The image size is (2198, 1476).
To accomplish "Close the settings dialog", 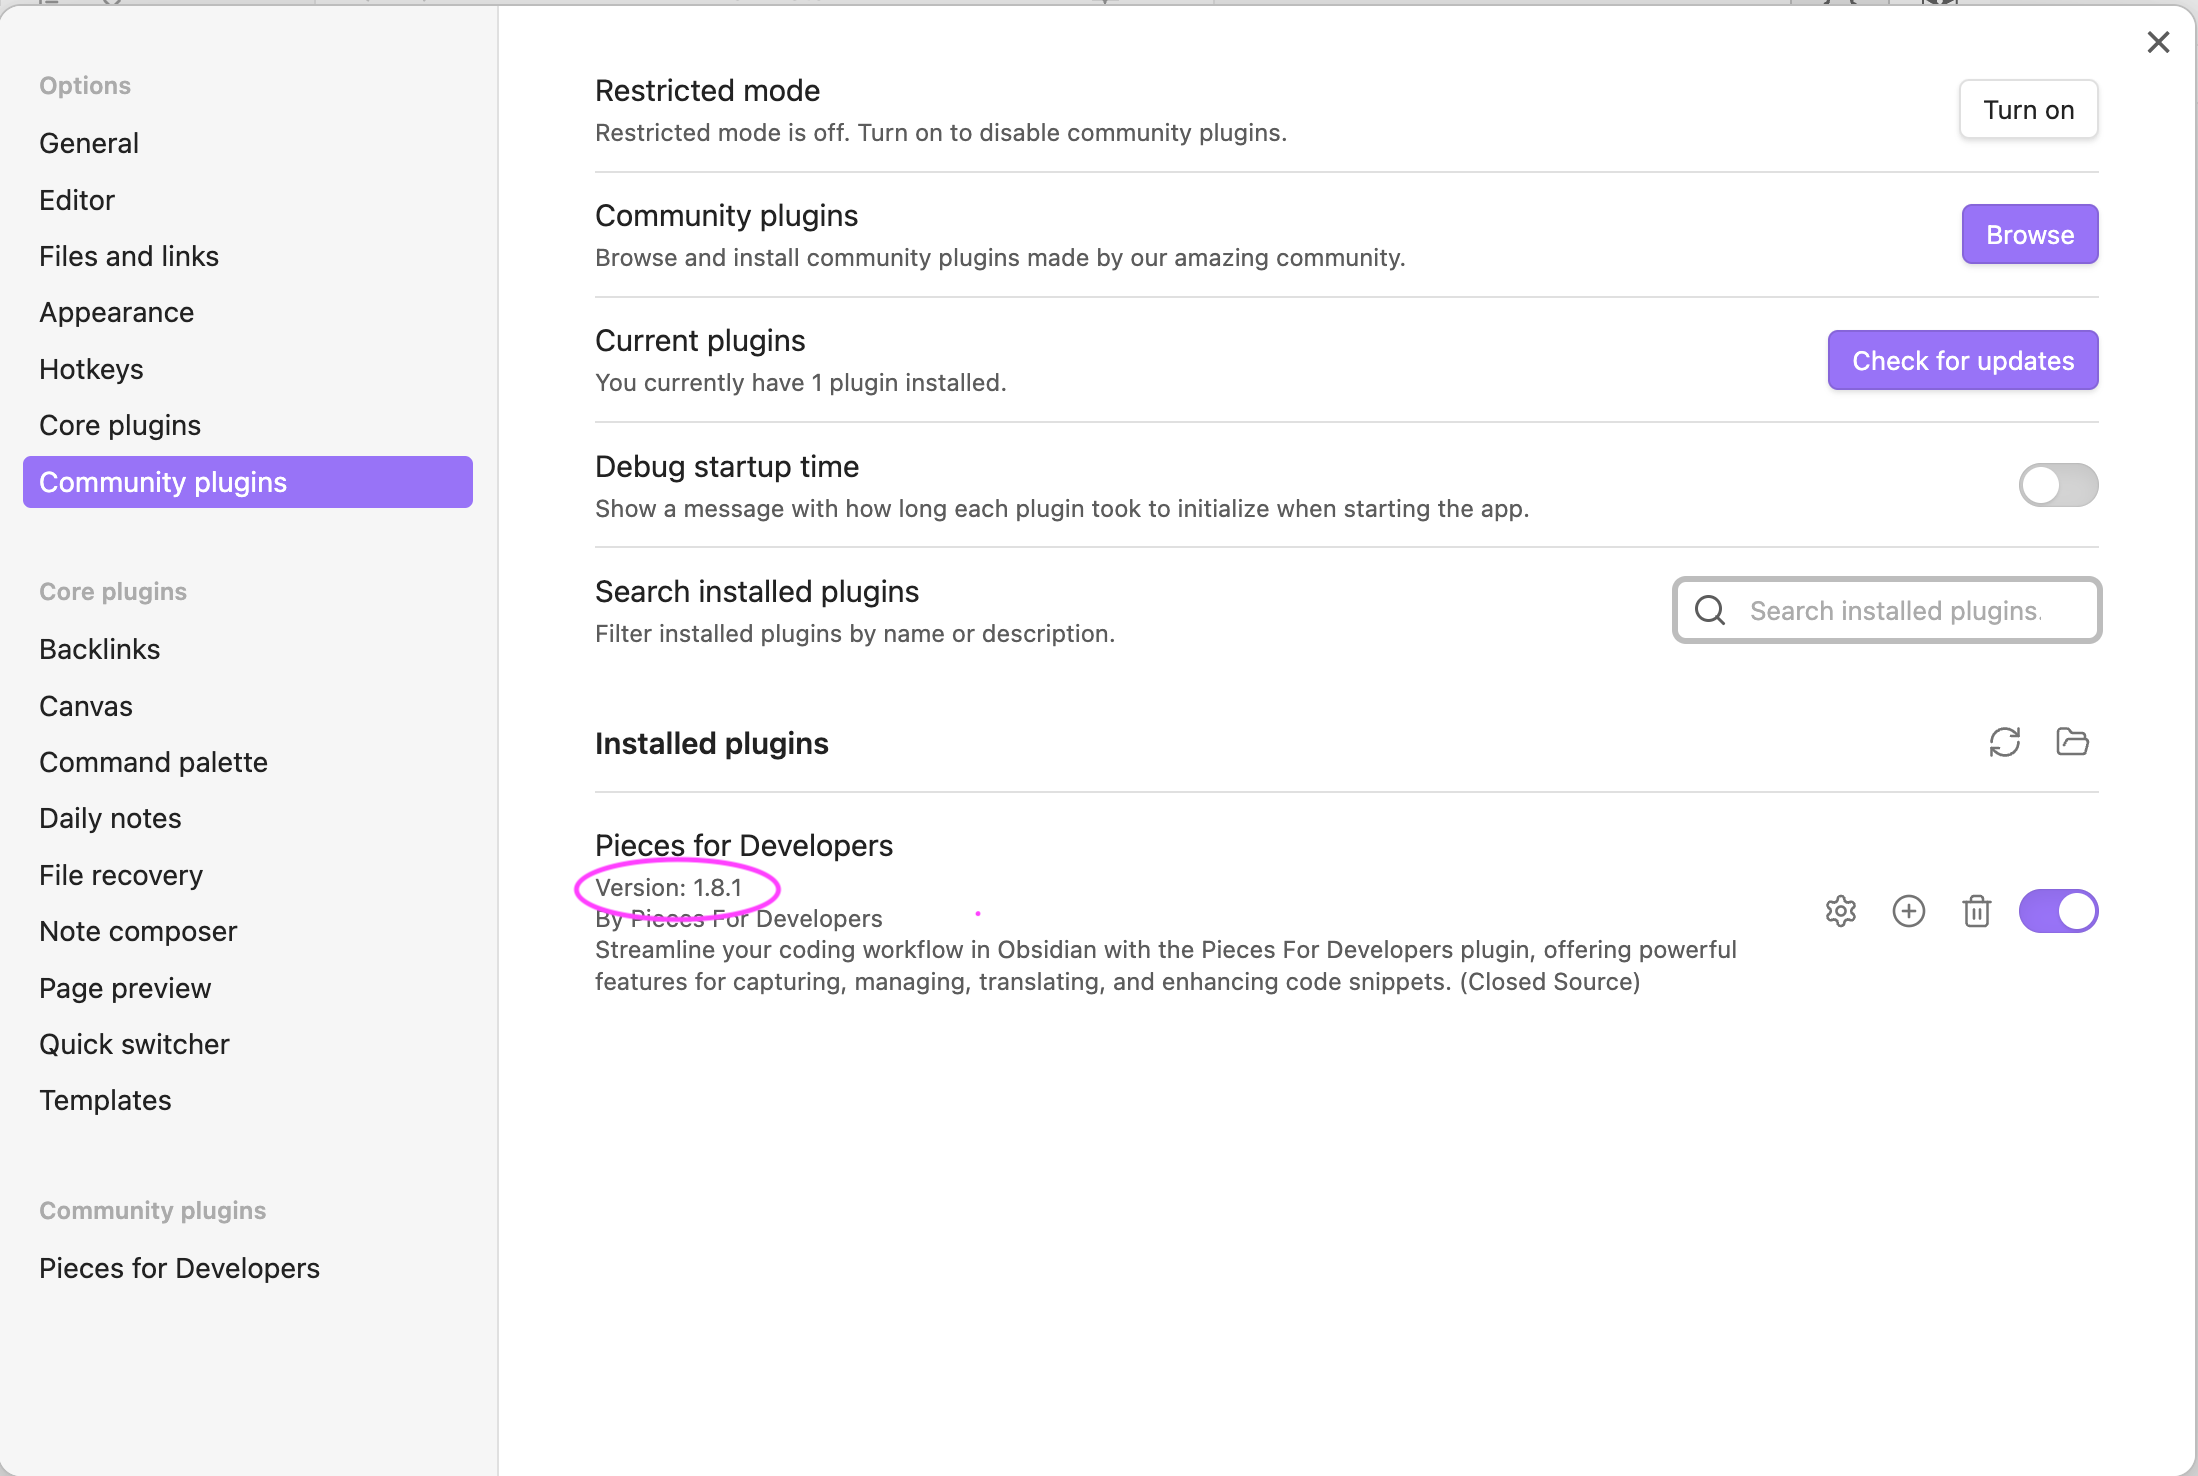I will coord(2158,42).
